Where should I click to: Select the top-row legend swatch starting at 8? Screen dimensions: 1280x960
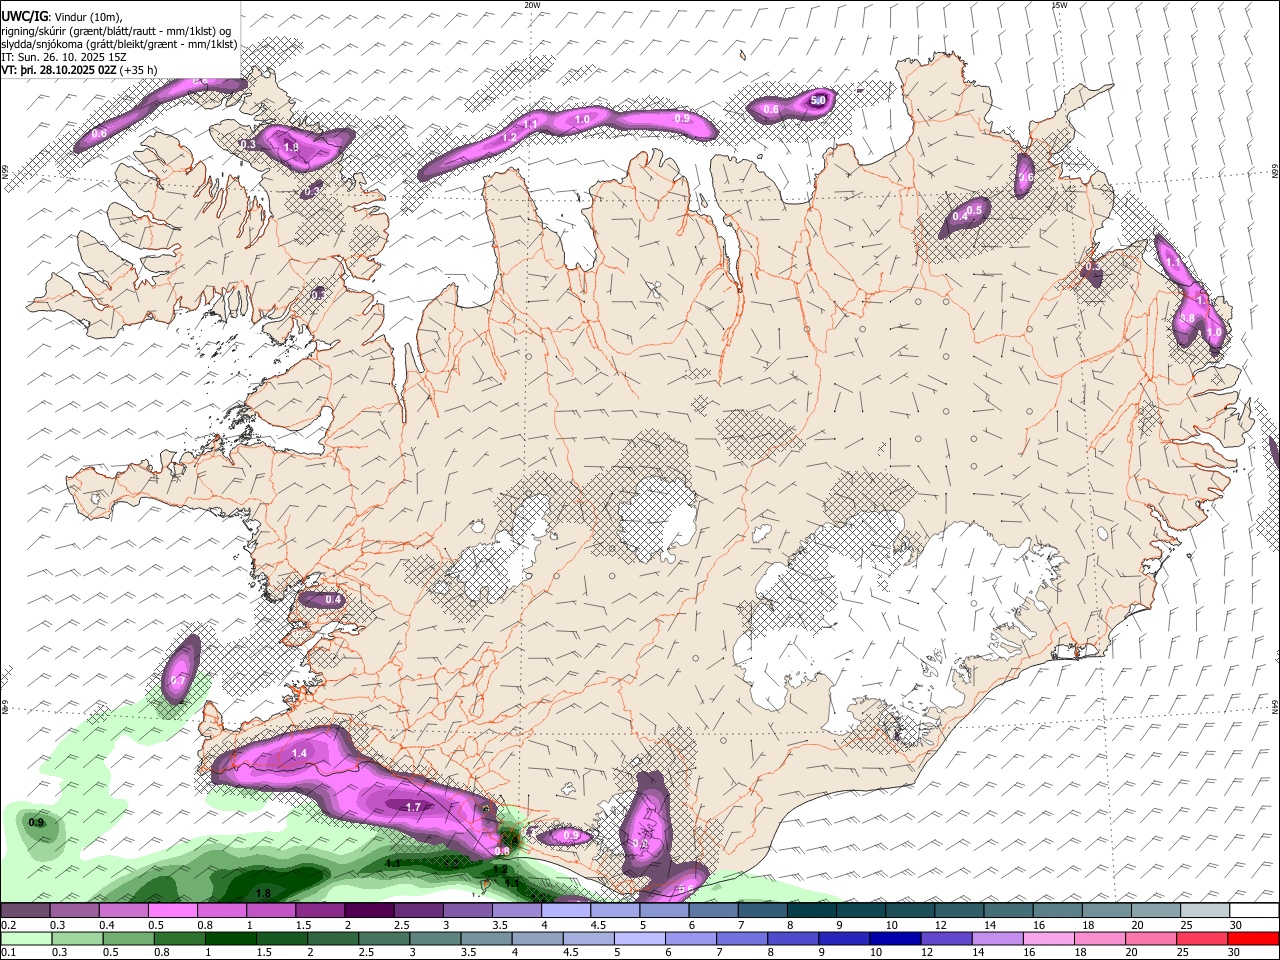tap(812, 910)
